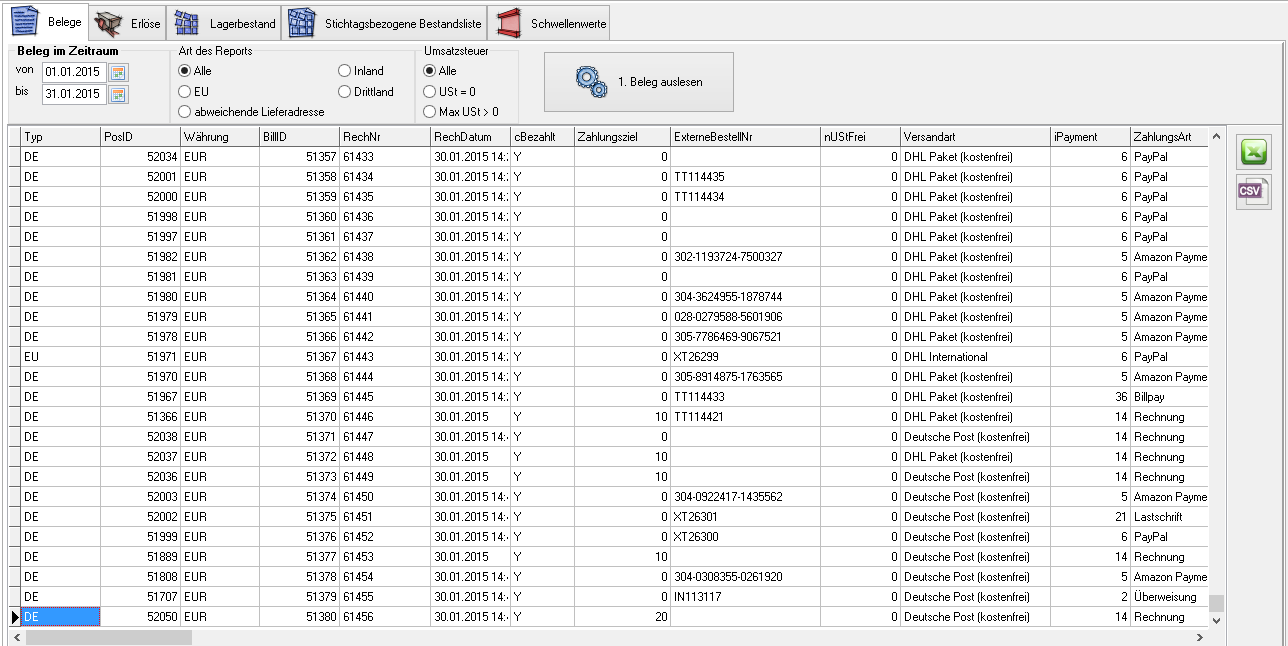1288x646 pixels.
Task: Select USt = 0 filter
Action: [x=430, y=92]
